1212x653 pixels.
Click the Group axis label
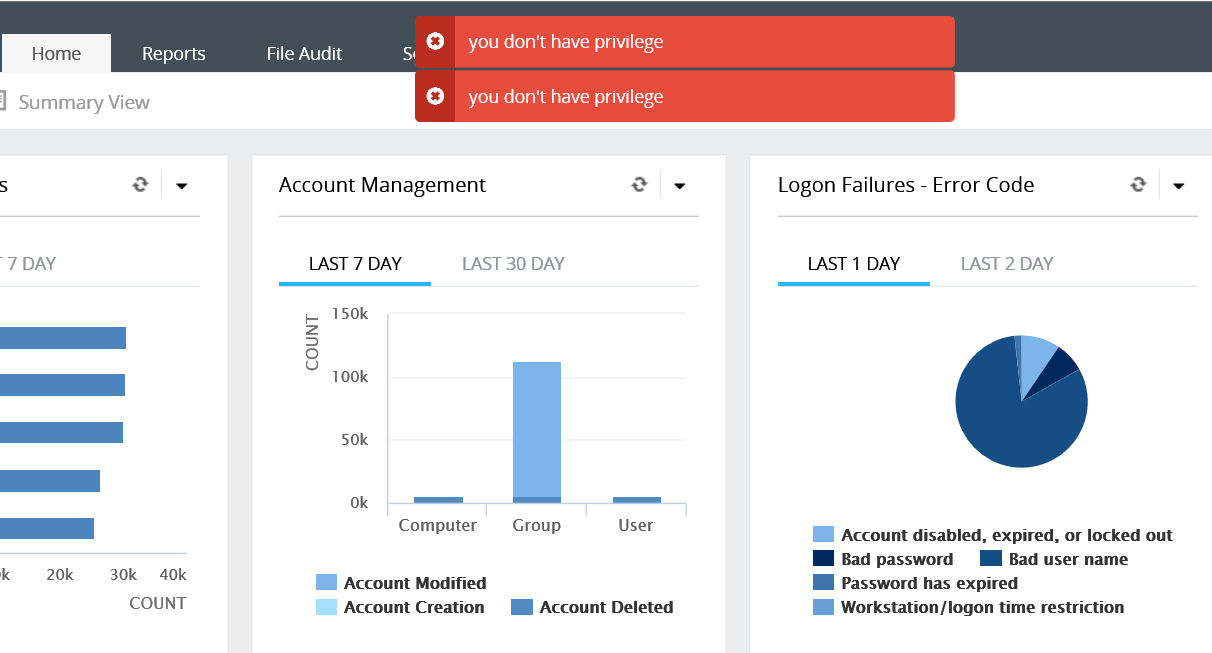(x=537, y=525)
